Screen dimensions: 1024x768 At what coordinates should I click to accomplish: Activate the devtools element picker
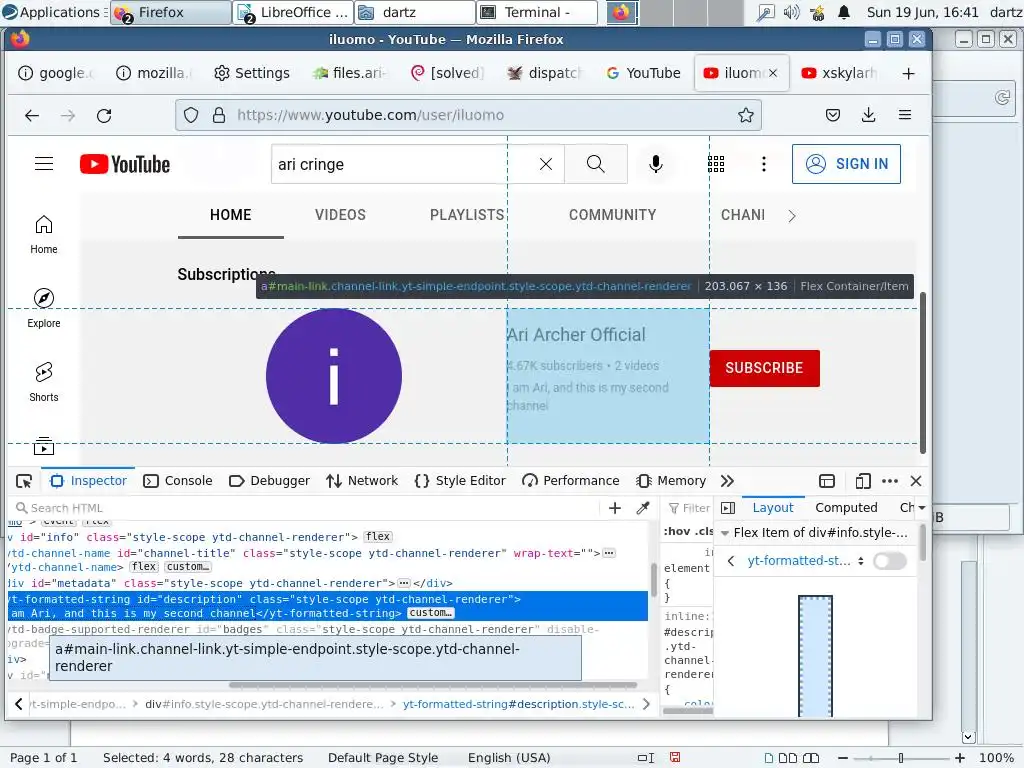(24, 481)
